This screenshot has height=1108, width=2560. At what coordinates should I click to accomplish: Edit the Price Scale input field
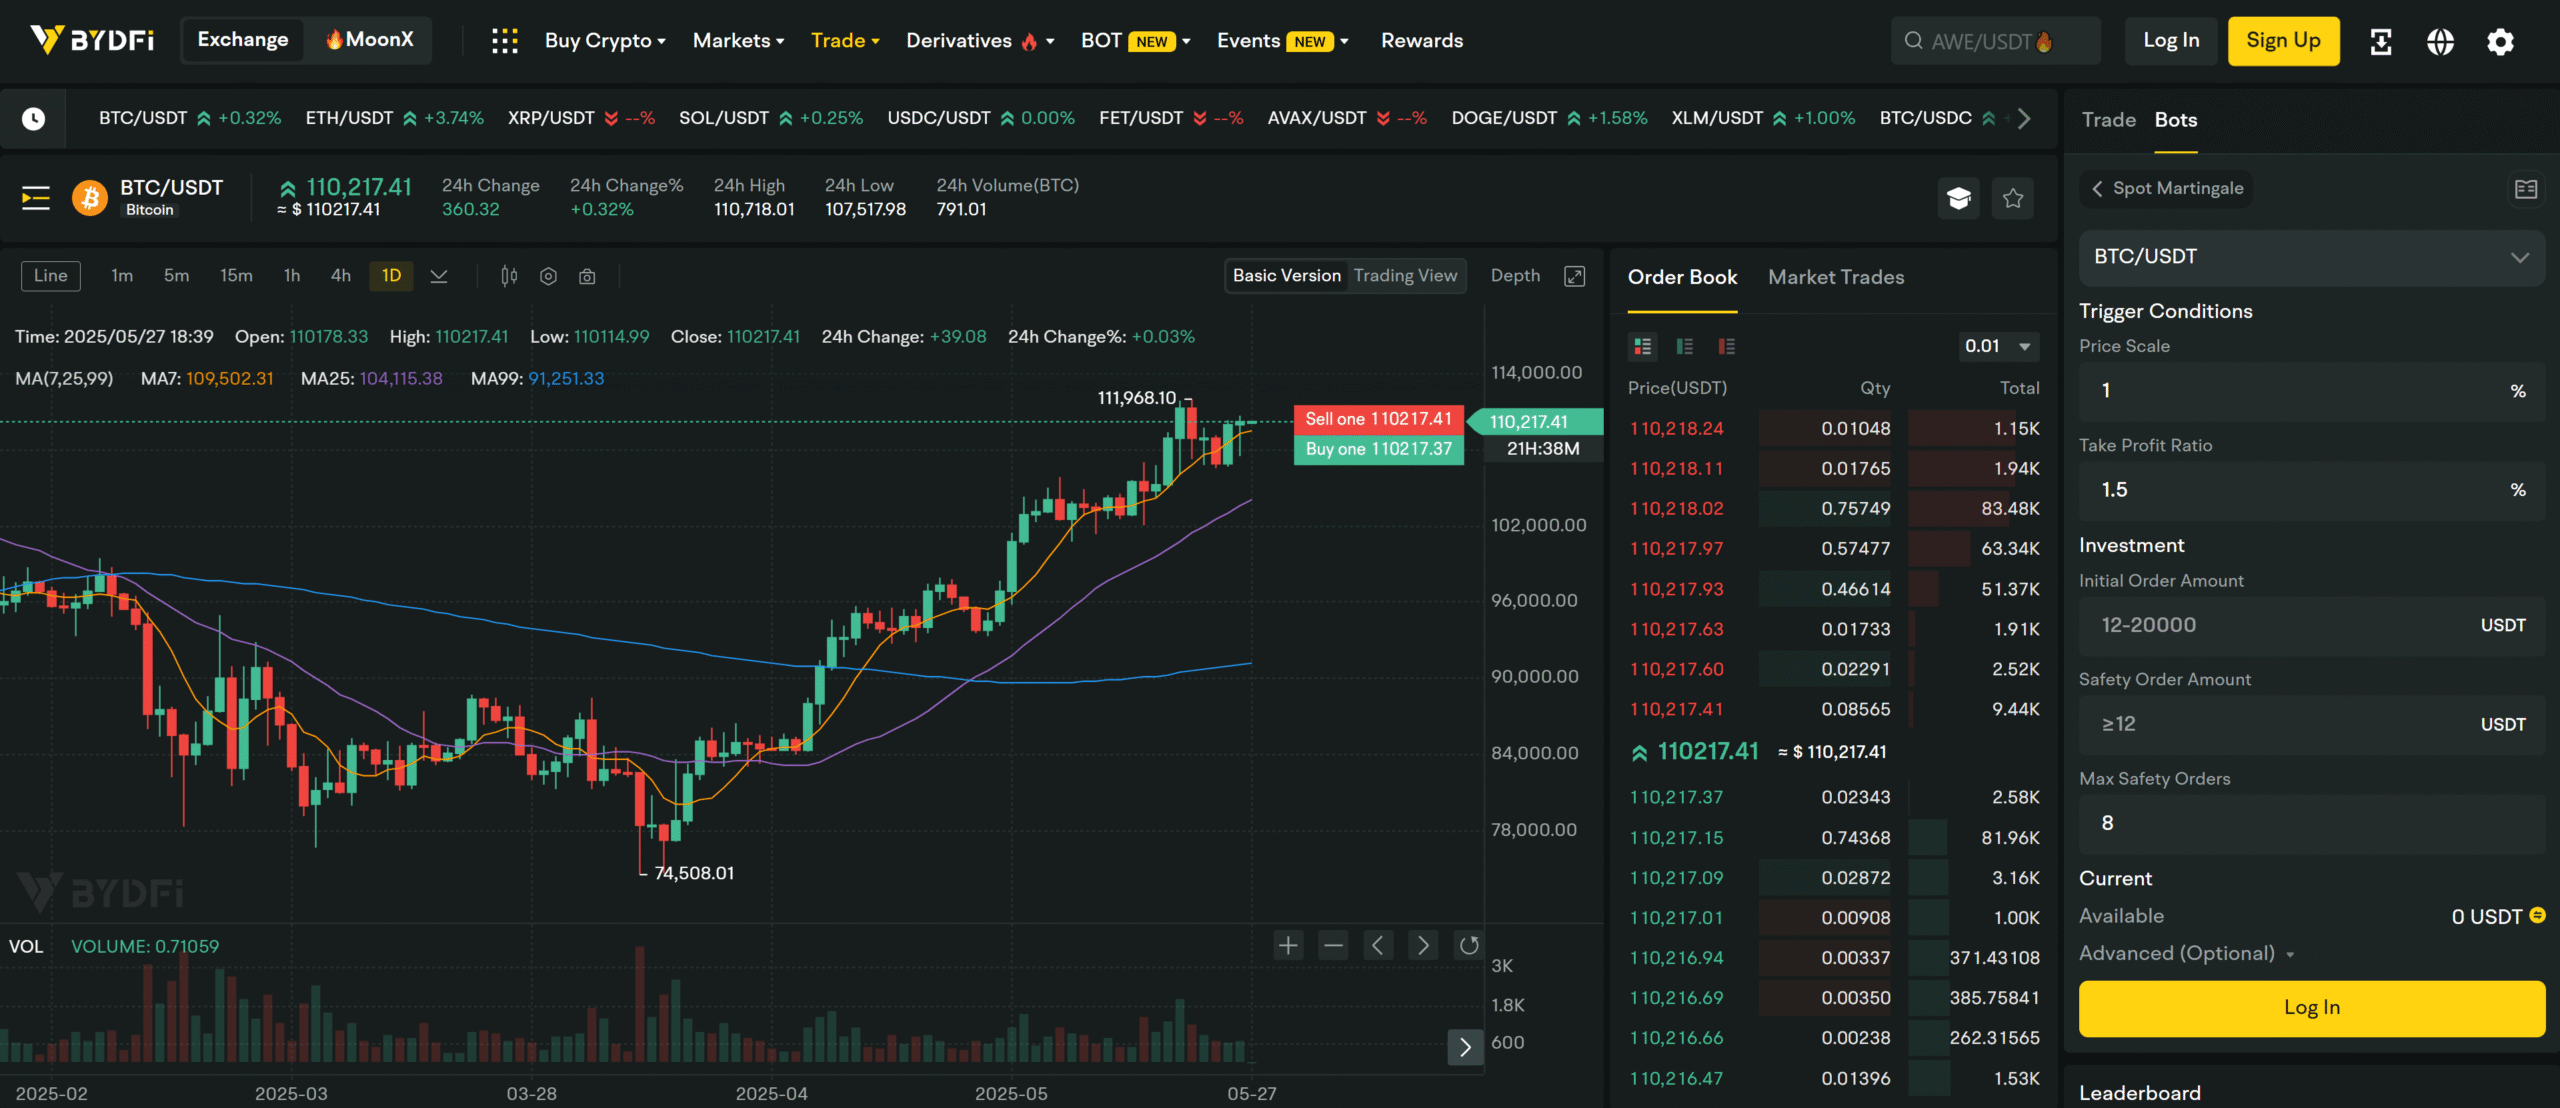coord(2311,391)
